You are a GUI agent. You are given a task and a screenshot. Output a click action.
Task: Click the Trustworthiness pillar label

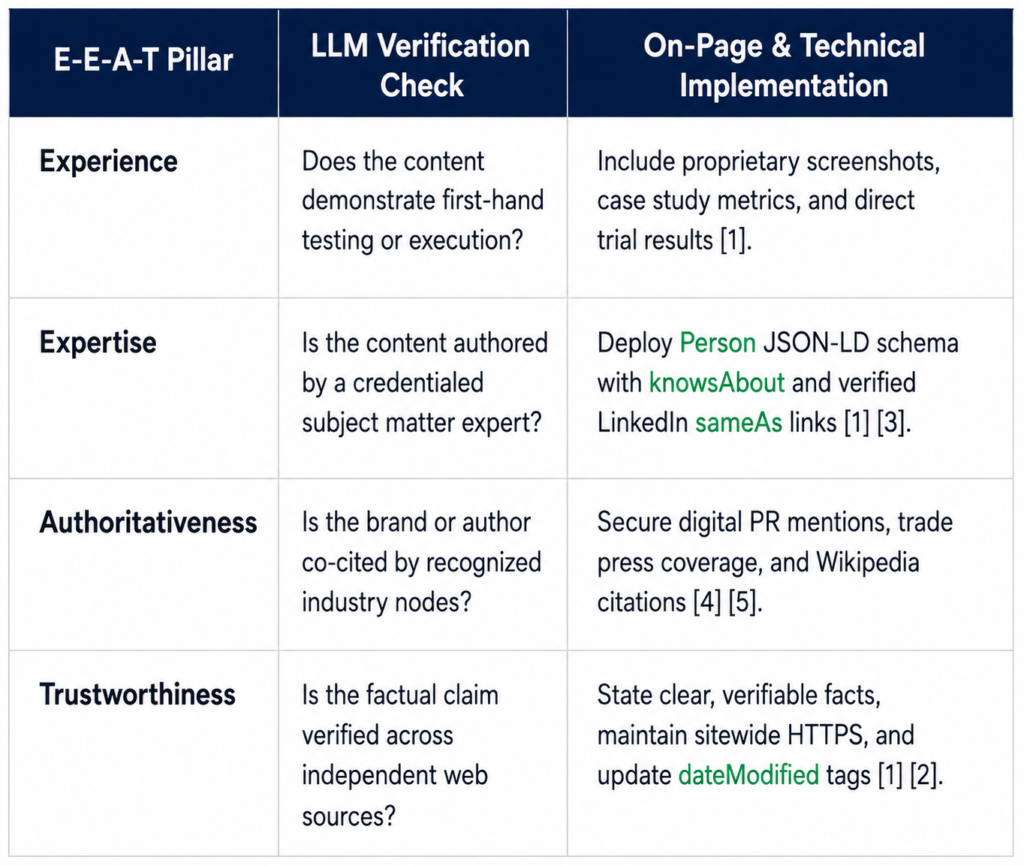(x=137, y=694)
